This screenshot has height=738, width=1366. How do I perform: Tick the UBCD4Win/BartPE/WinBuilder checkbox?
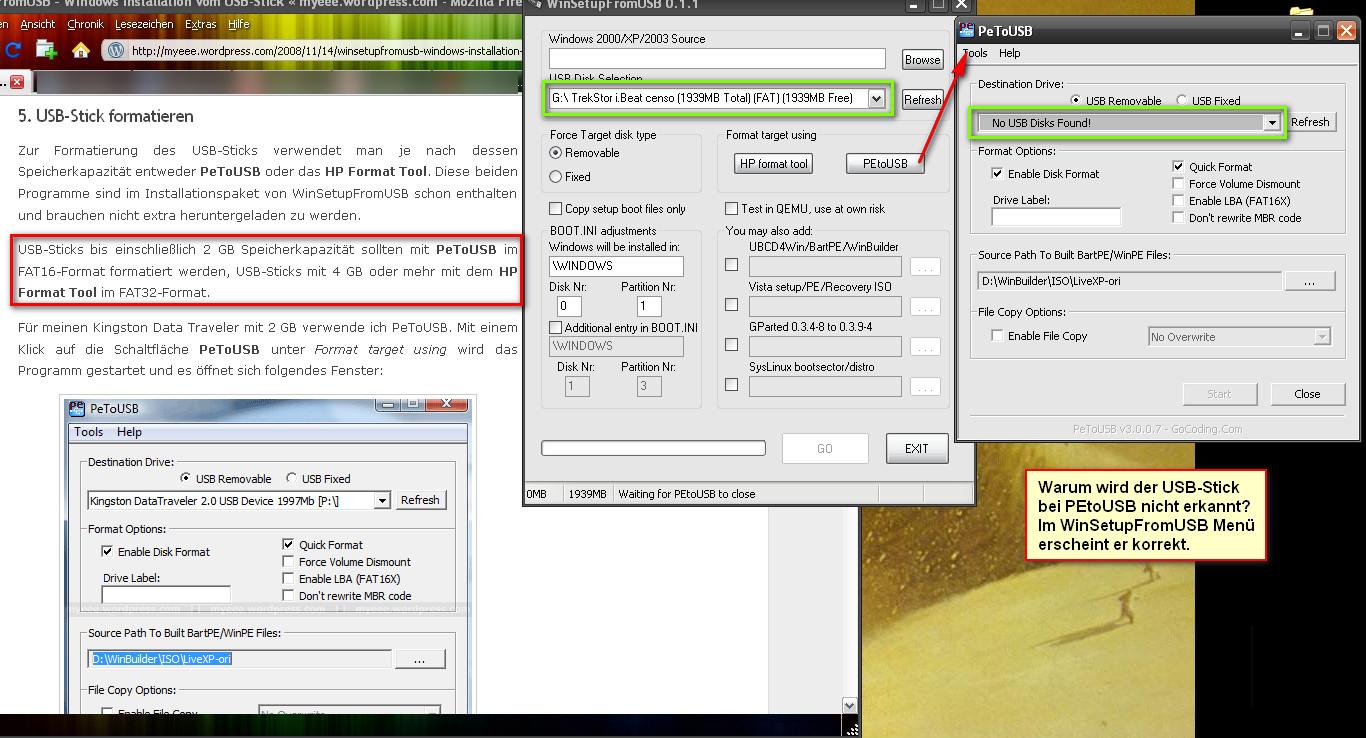tap(732, 266)
